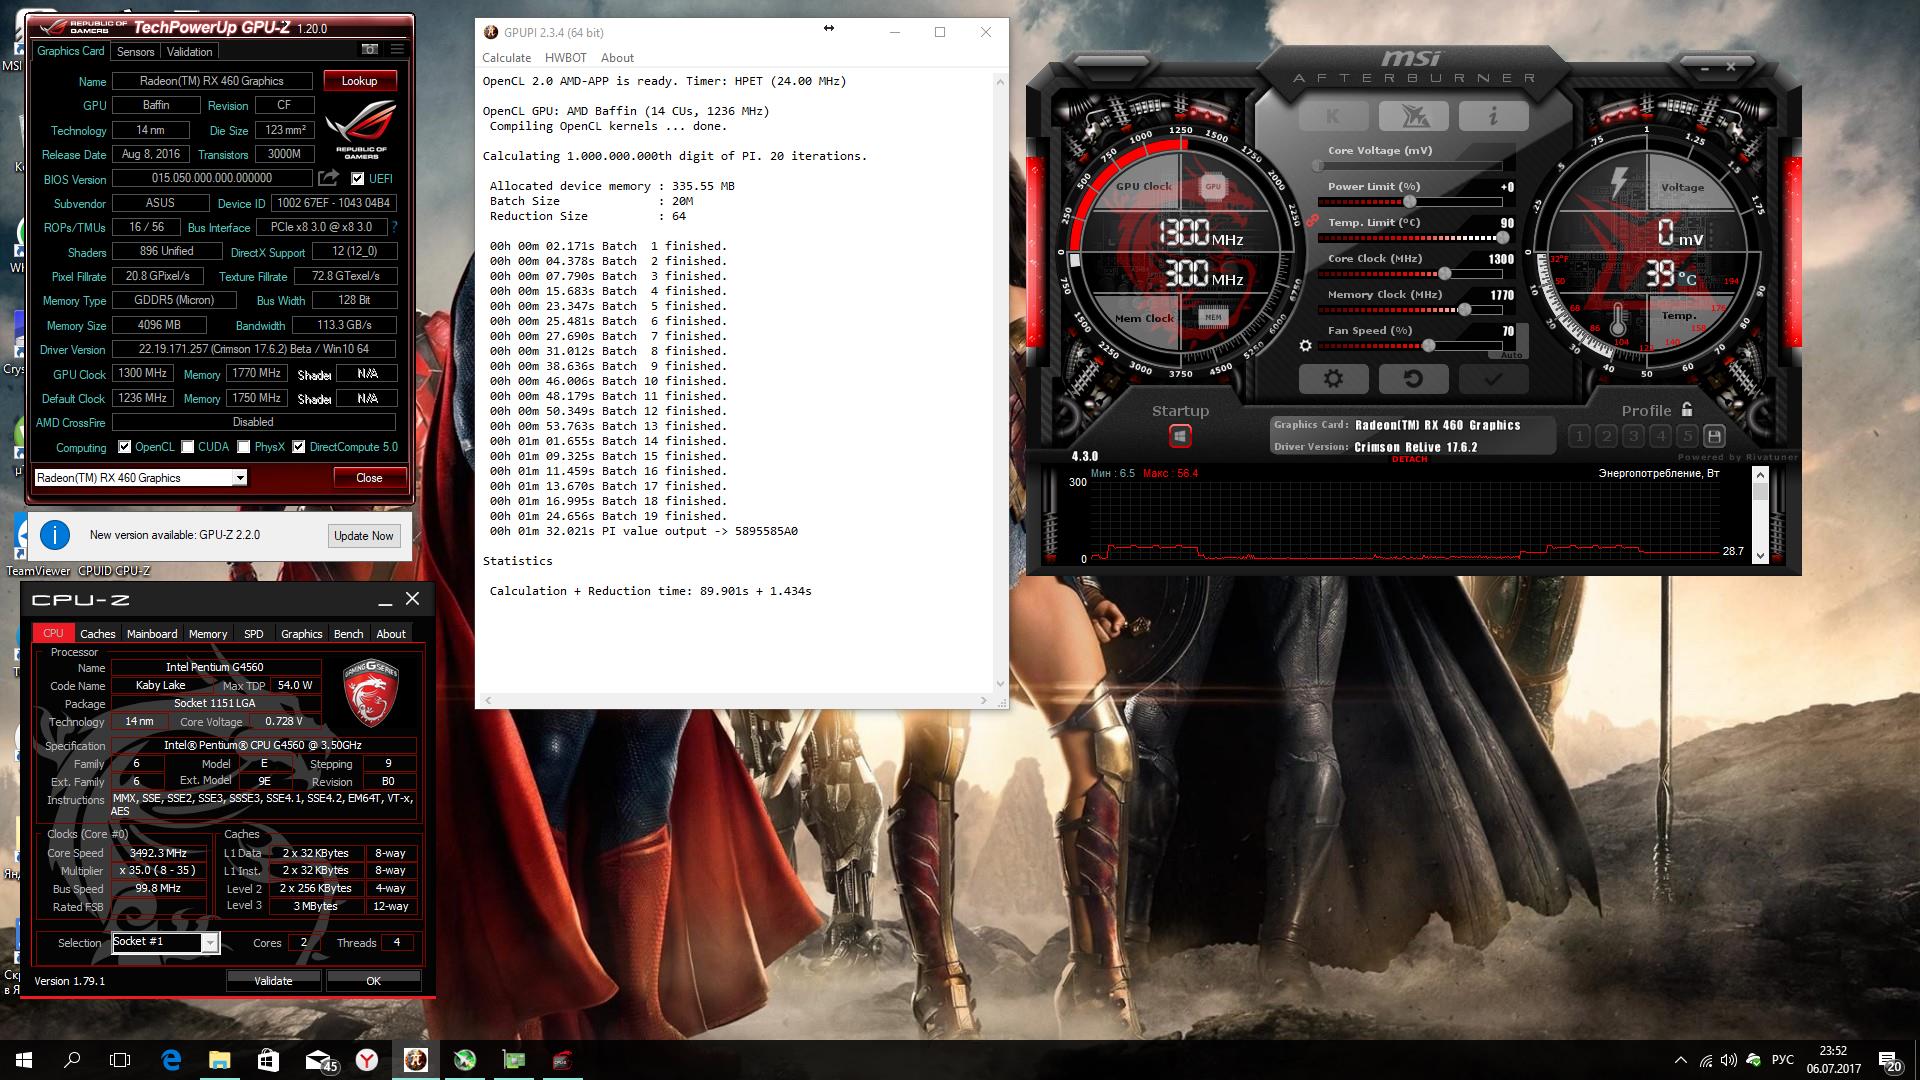Open Afterburner OC Scanner jet icon

click(x=1413, y=116)
